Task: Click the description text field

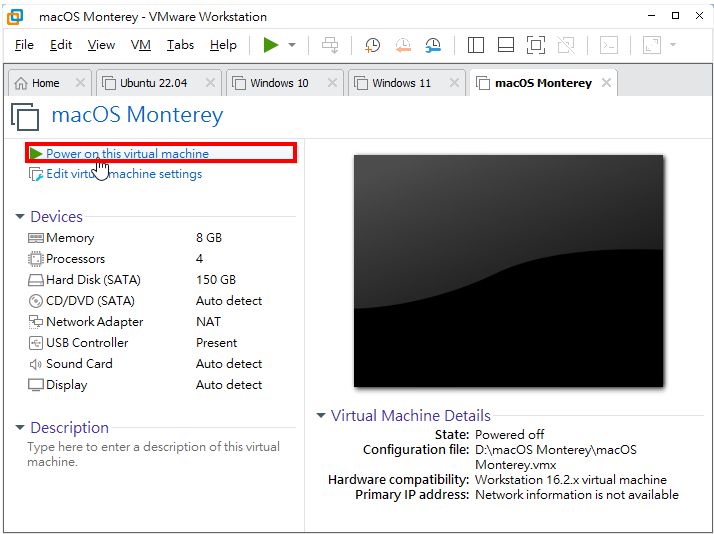Action: pos(153,454)
